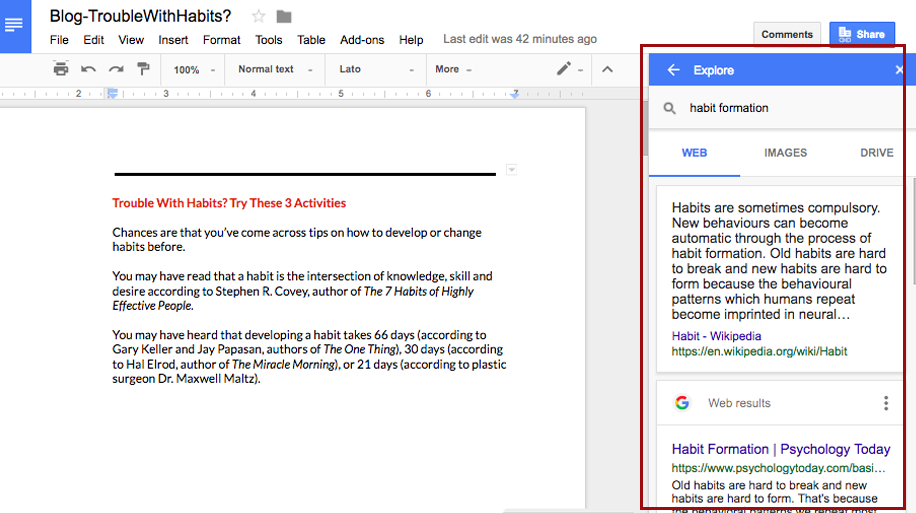Click the text surgeon Dr. Maxwell Maltz
The height and width of the screenshot is (513, 916).
(x=186, y=379)
